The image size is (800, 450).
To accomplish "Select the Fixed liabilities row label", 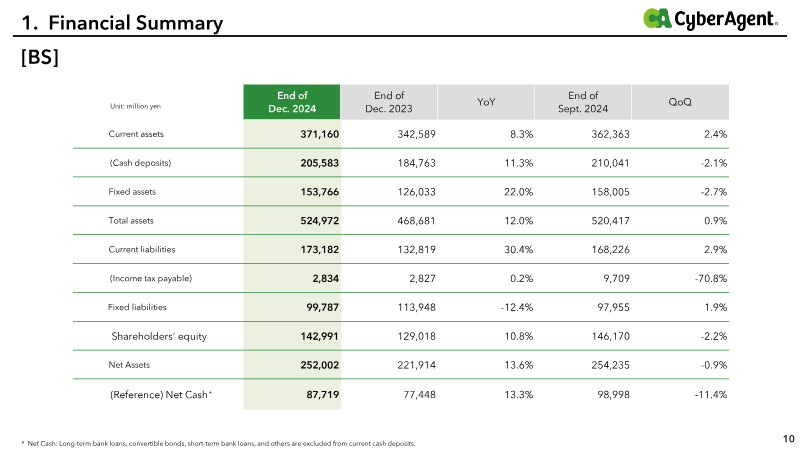I will coord(137,307).
